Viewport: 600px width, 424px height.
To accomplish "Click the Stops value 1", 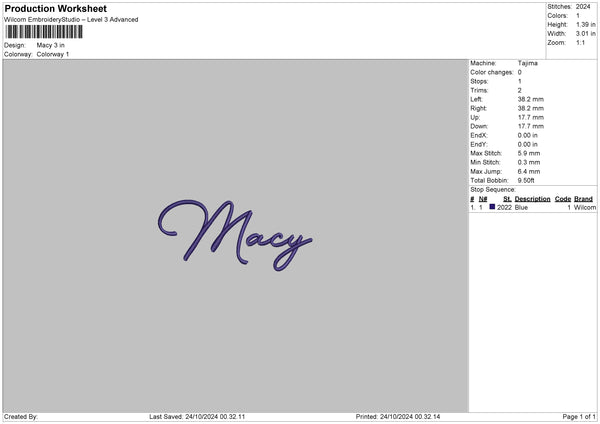I will coord(520,81).
